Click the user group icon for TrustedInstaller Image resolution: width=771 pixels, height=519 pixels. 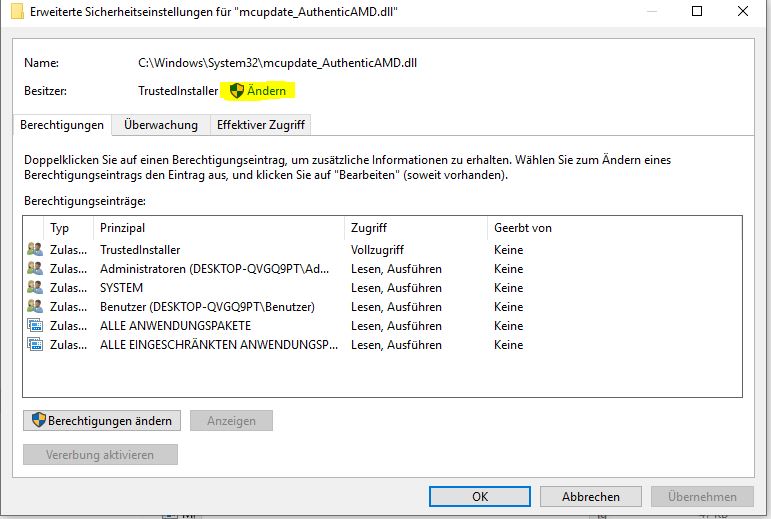click(35, 249)
